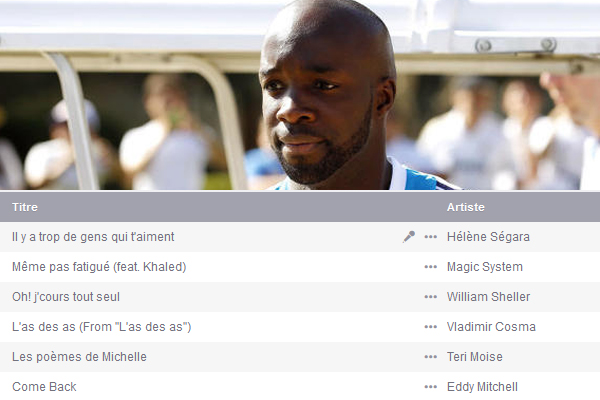The height and width of the screenshot is (400, 600).
Task: Sort tracks by the Artiste column header
Action: pyautogui.click(x=466, y=207)
